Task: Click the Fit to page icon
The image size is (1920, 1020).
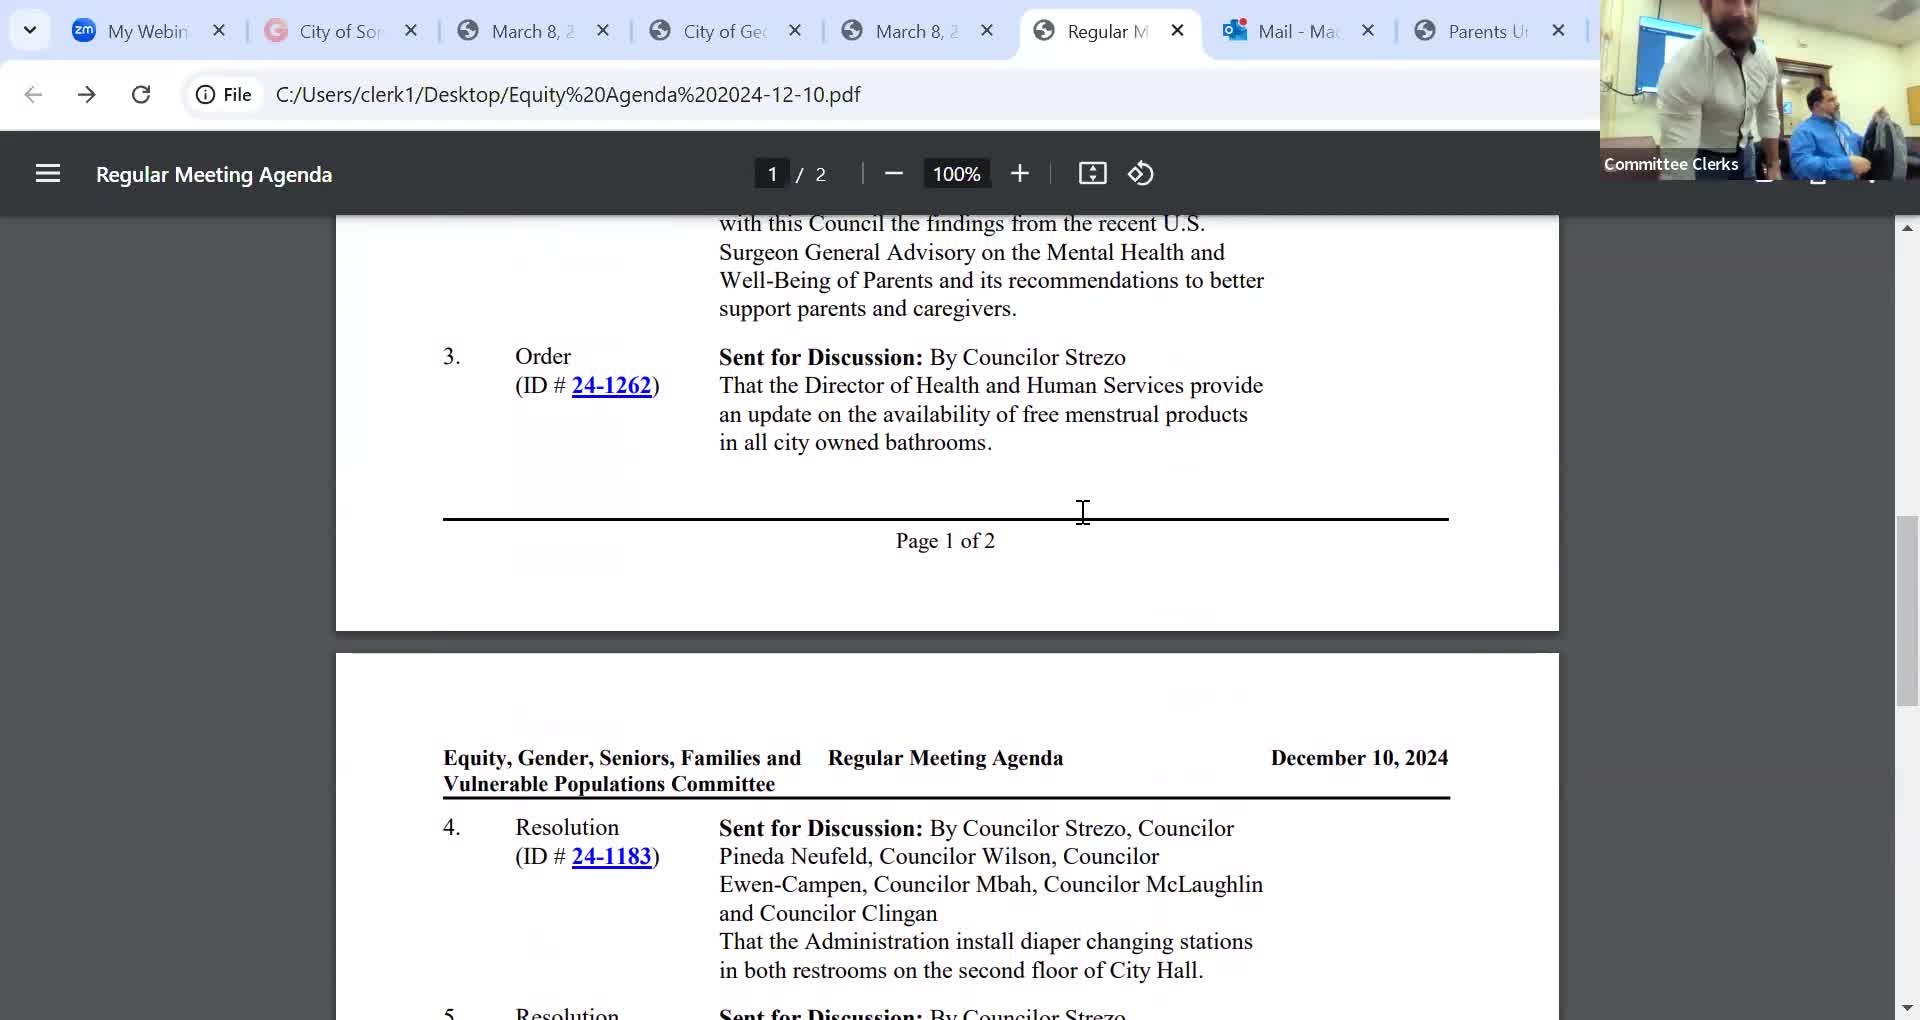Action: tap(1093, 174)
